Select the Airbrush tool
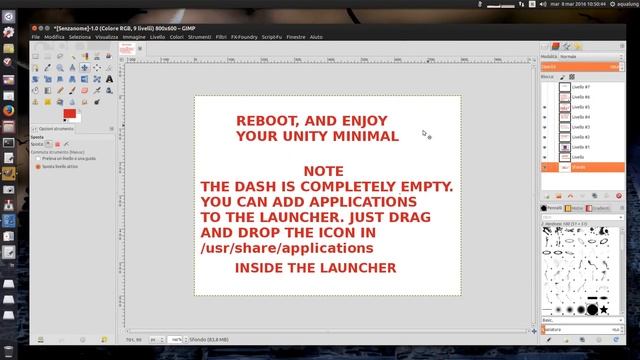 pyautogui.click(x=97, y=91)
